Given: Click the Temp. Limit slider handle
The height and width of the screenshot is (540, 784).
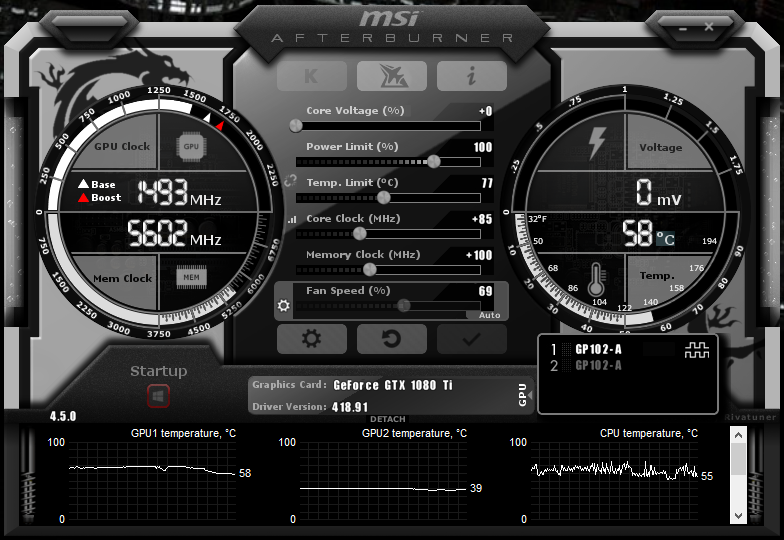Looking at the screenshot, I should pyautogui.click(x=384, y=198).
